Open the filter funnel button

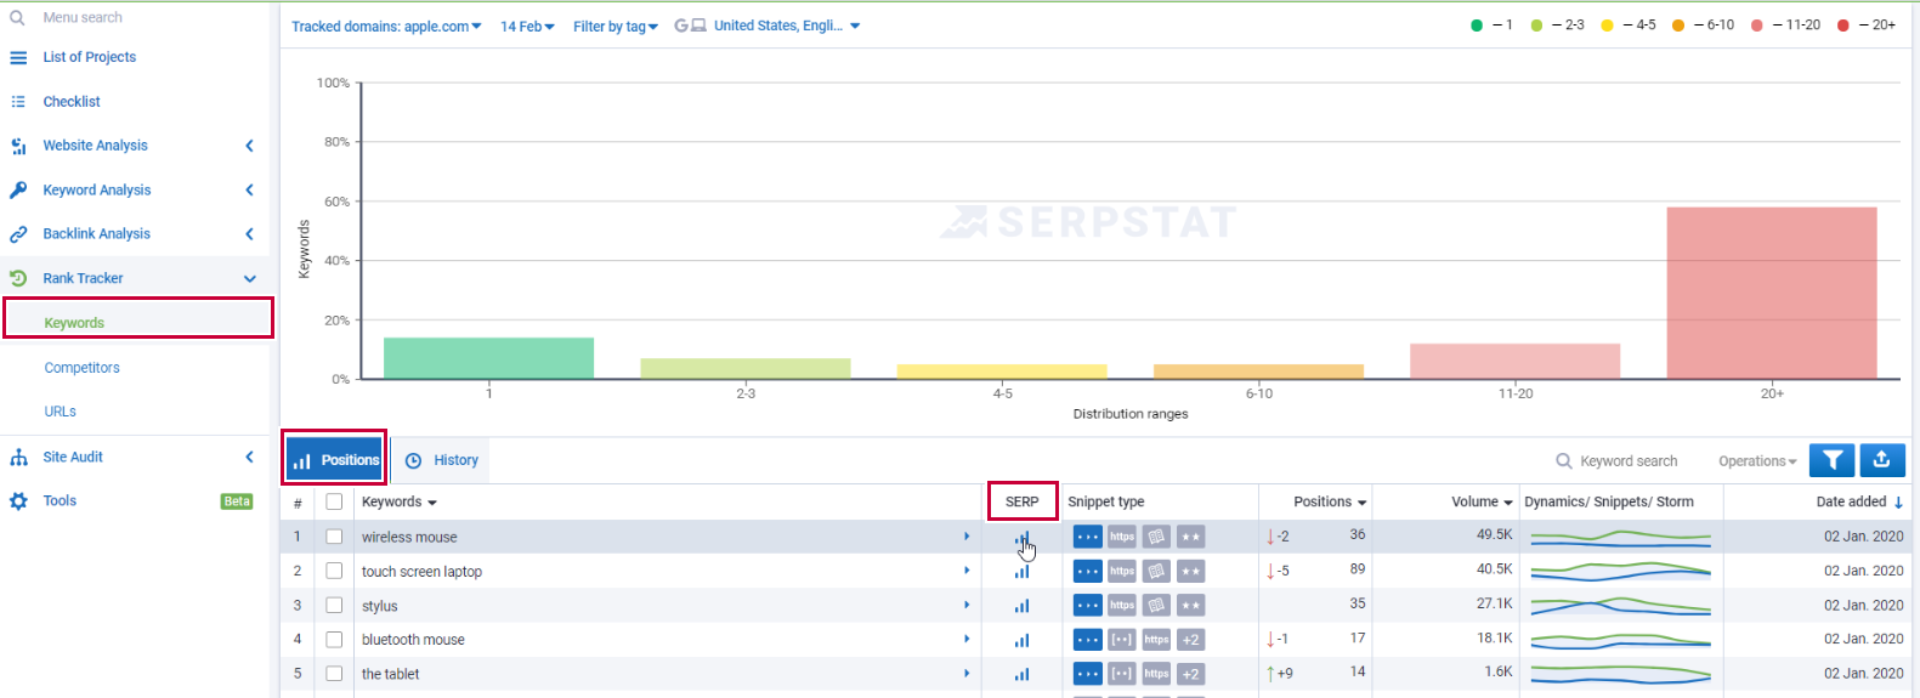1832,460
